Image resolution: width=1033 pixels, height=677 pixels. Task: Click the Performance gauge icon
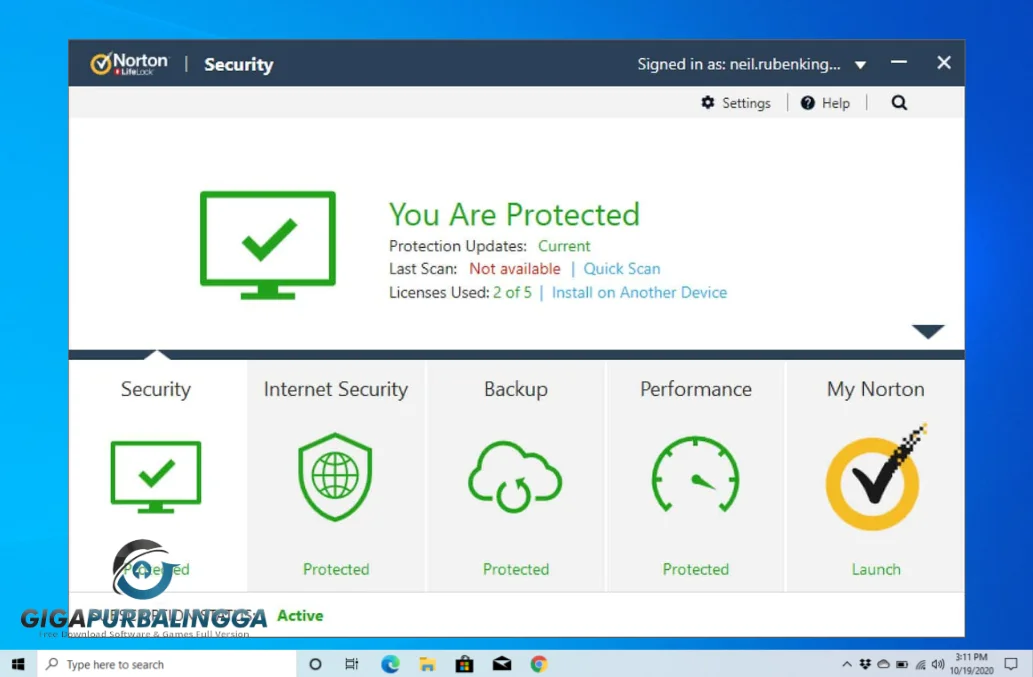pos(696,475)
